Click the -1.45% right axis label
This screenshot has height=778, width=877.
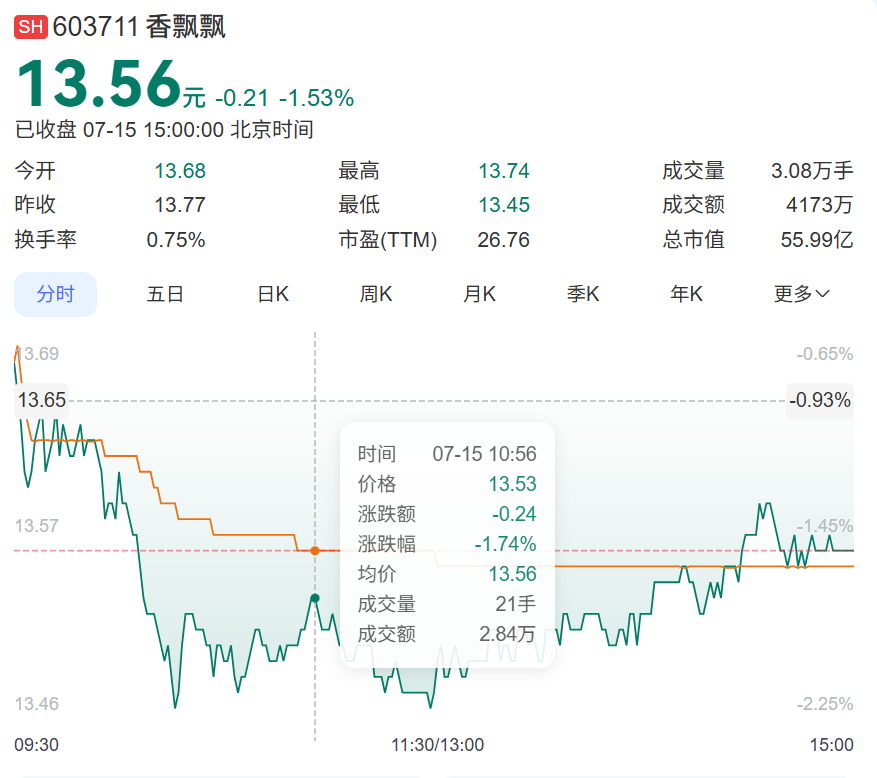pyautogui.click(x=825, y=526)
